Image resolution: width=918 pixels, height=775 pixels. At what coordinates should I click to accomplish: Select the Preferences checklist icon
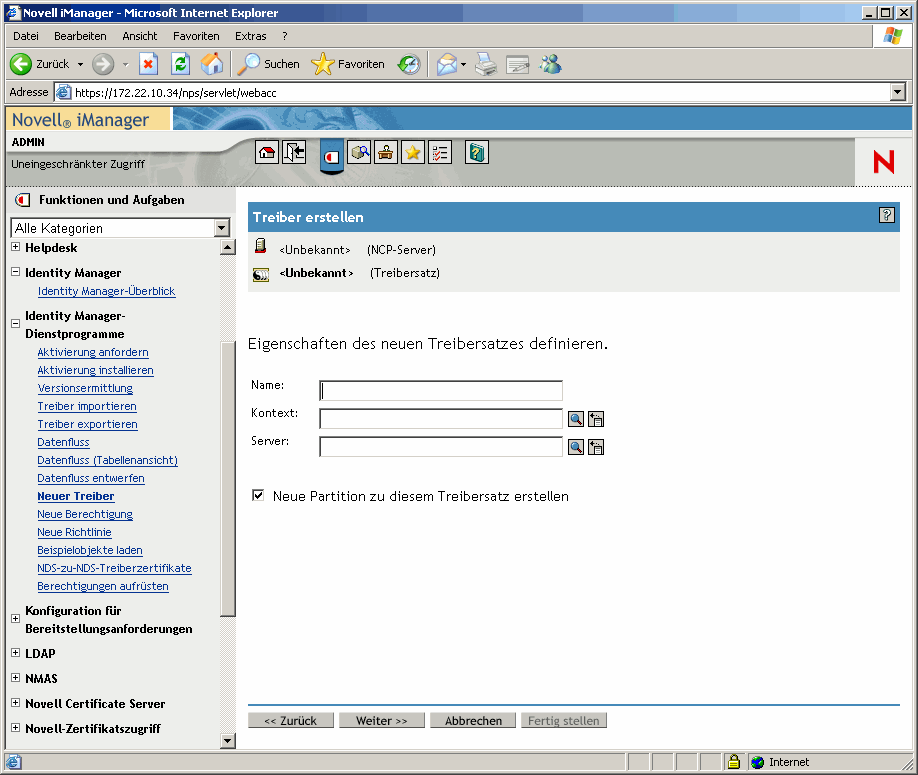[439, 152]
